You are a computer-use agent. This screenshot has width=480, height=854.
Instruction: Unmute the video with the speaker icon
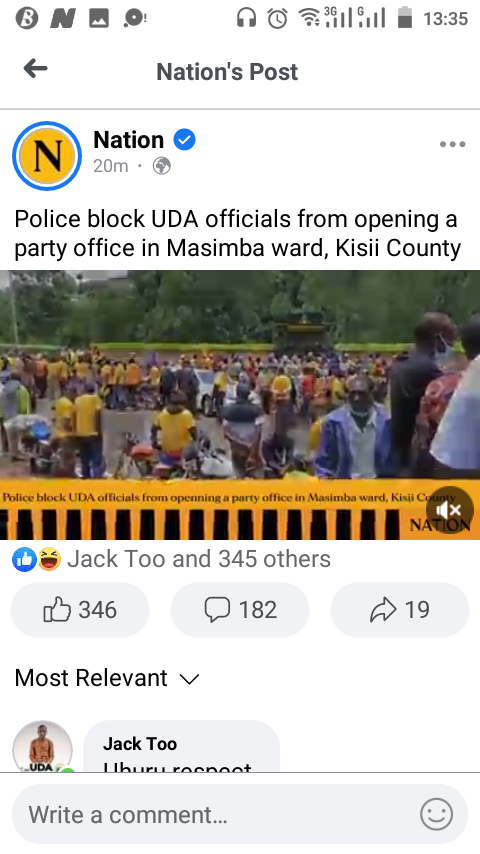(x=449, y=510)
